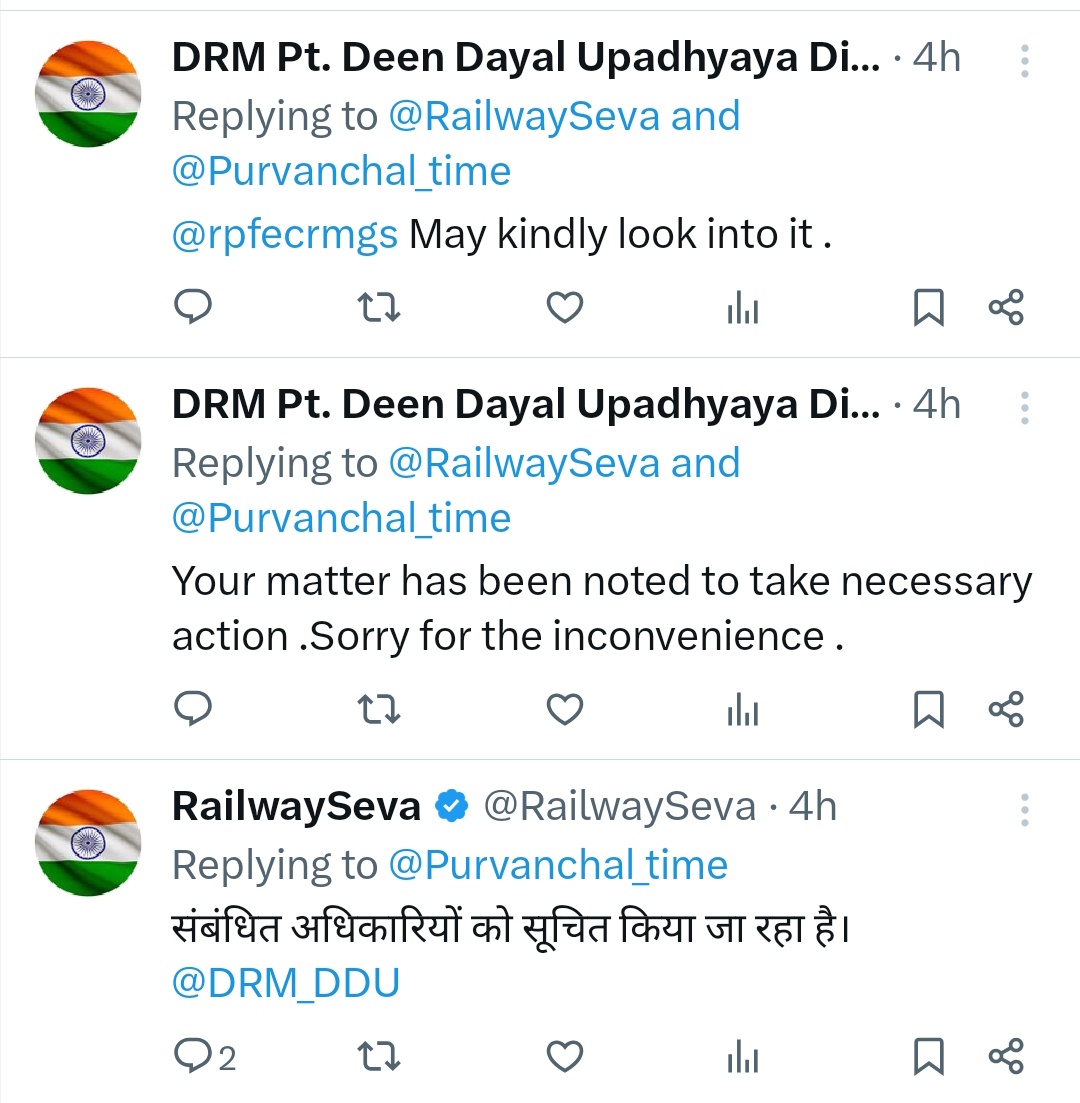Reply to the 'Sorry for the inconvenience' tweet

click(193, 709)
